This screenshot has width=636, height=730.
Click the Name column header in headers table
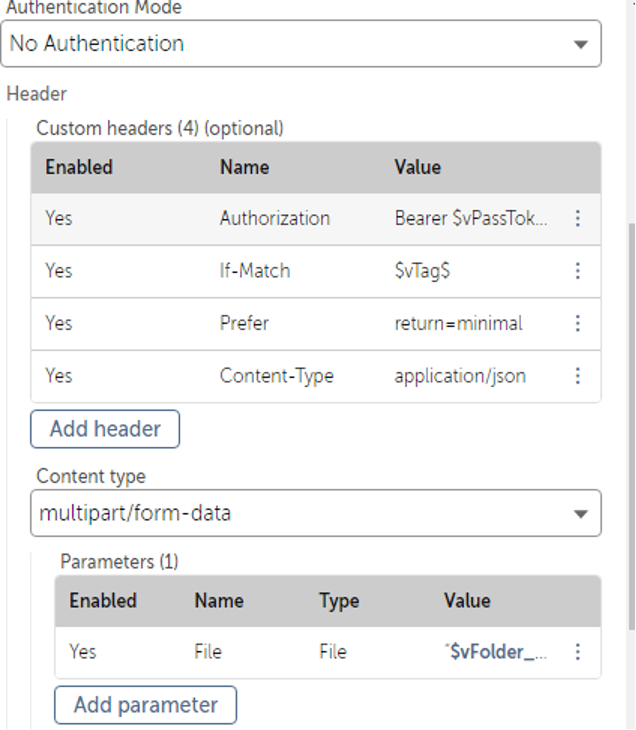[x=244, y=168]
